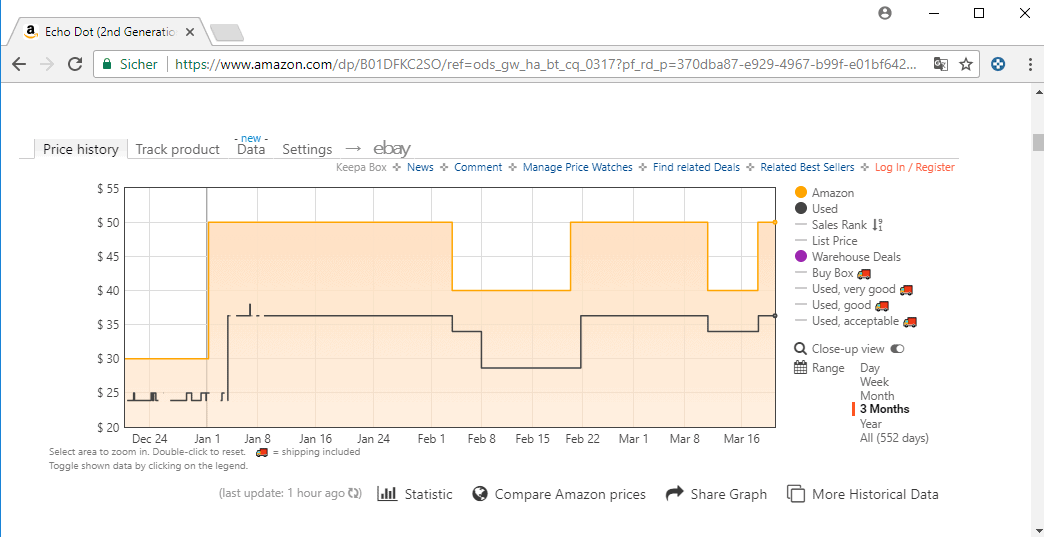Click the translate page icon
Viewport: 1044px width, 537px height.
pos(940,64)
